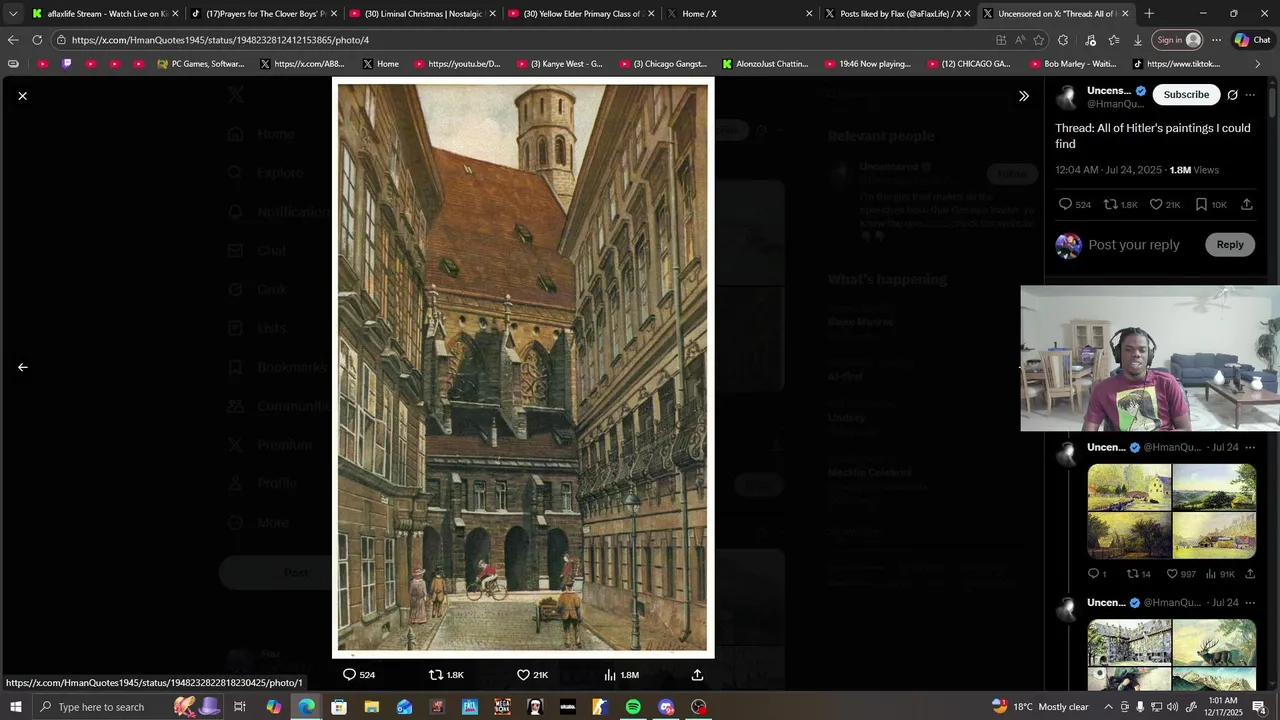This screenshot has height=720, width=1280.
Task: Open the Grok icon next to Subscribe
Action: 1232,95
